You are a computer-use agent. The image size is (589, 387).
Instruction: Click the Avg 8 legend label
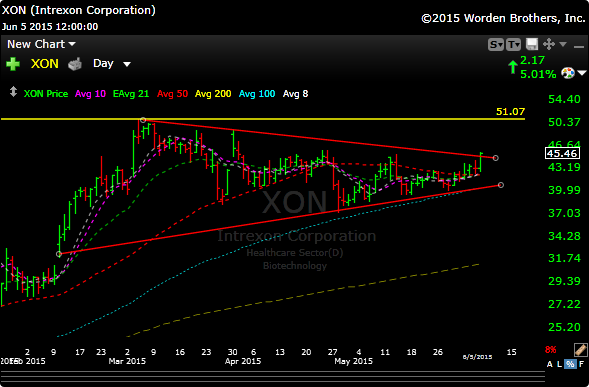(295, 94)
